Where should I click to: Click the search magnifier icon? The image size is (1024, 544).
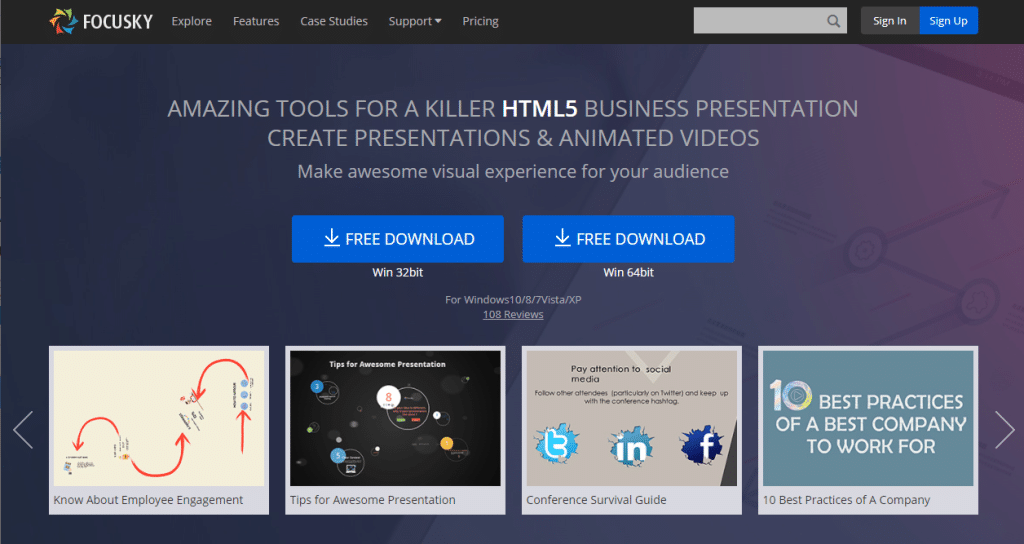834,21
